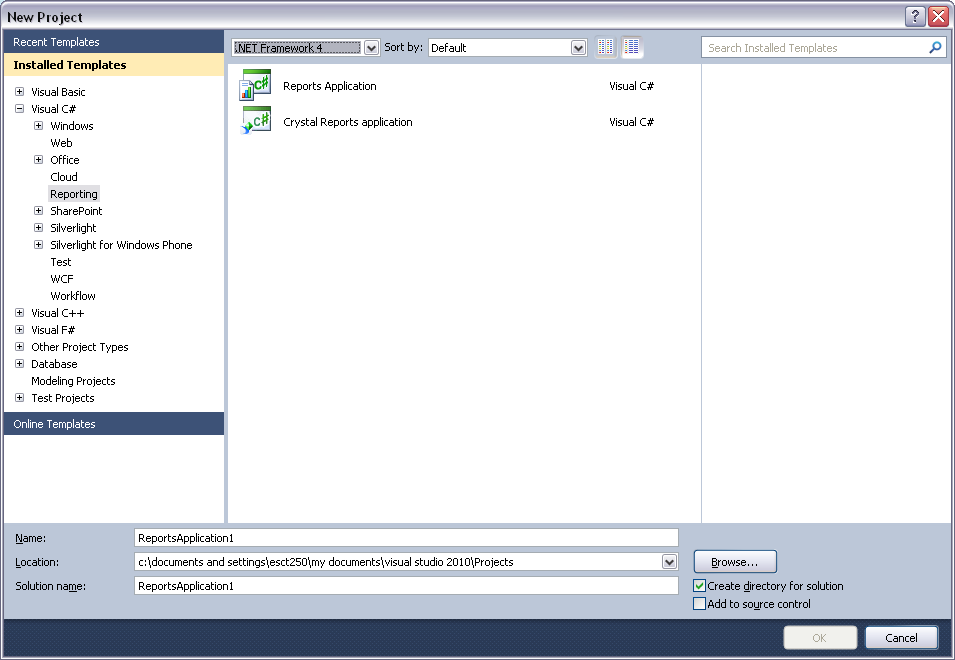Click the OK button
Viewport: 955px width, 660px height.
coord(820,637)
